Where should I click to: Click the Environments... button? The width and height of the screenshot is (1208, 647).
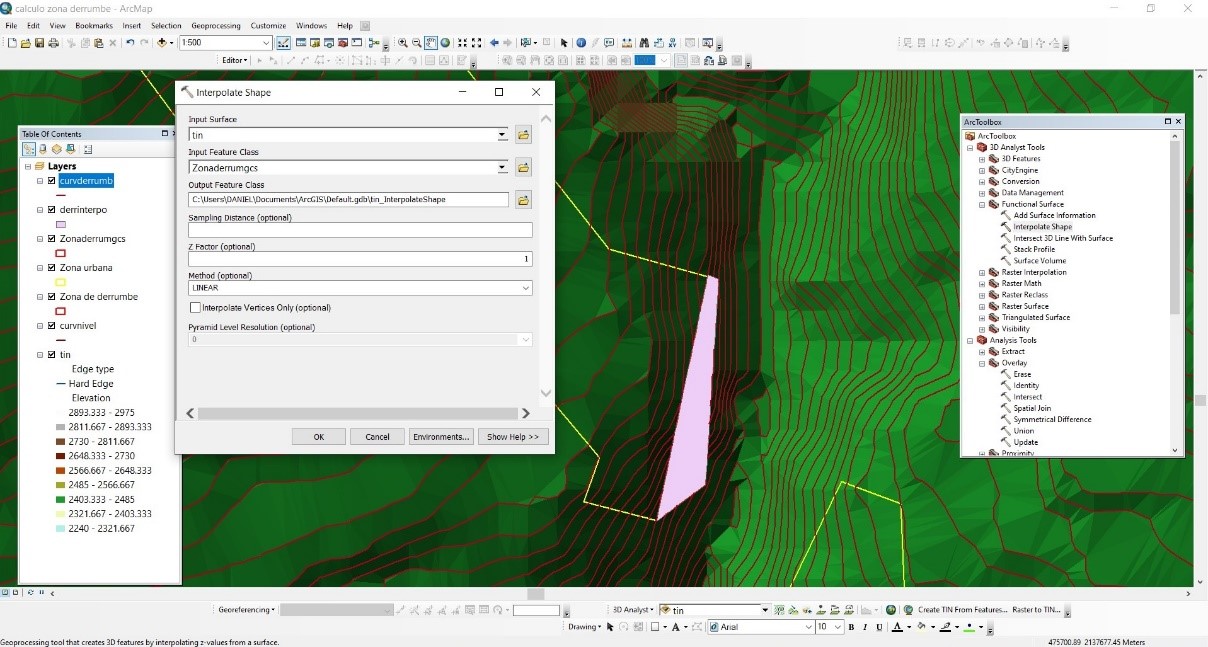pyautogui.click(x=440, y=437)
